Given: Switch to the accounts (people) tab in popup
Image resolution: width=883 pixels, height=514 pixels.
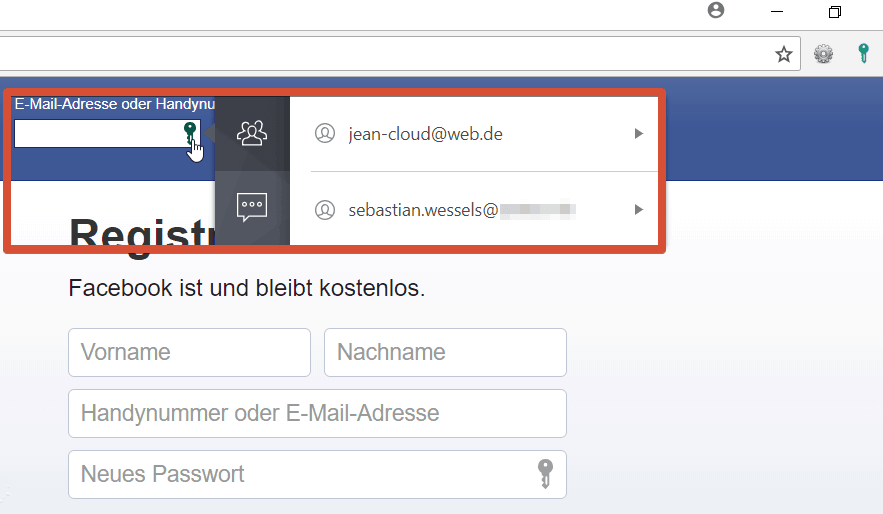Looking at the screenshot, I should (252, 133).
